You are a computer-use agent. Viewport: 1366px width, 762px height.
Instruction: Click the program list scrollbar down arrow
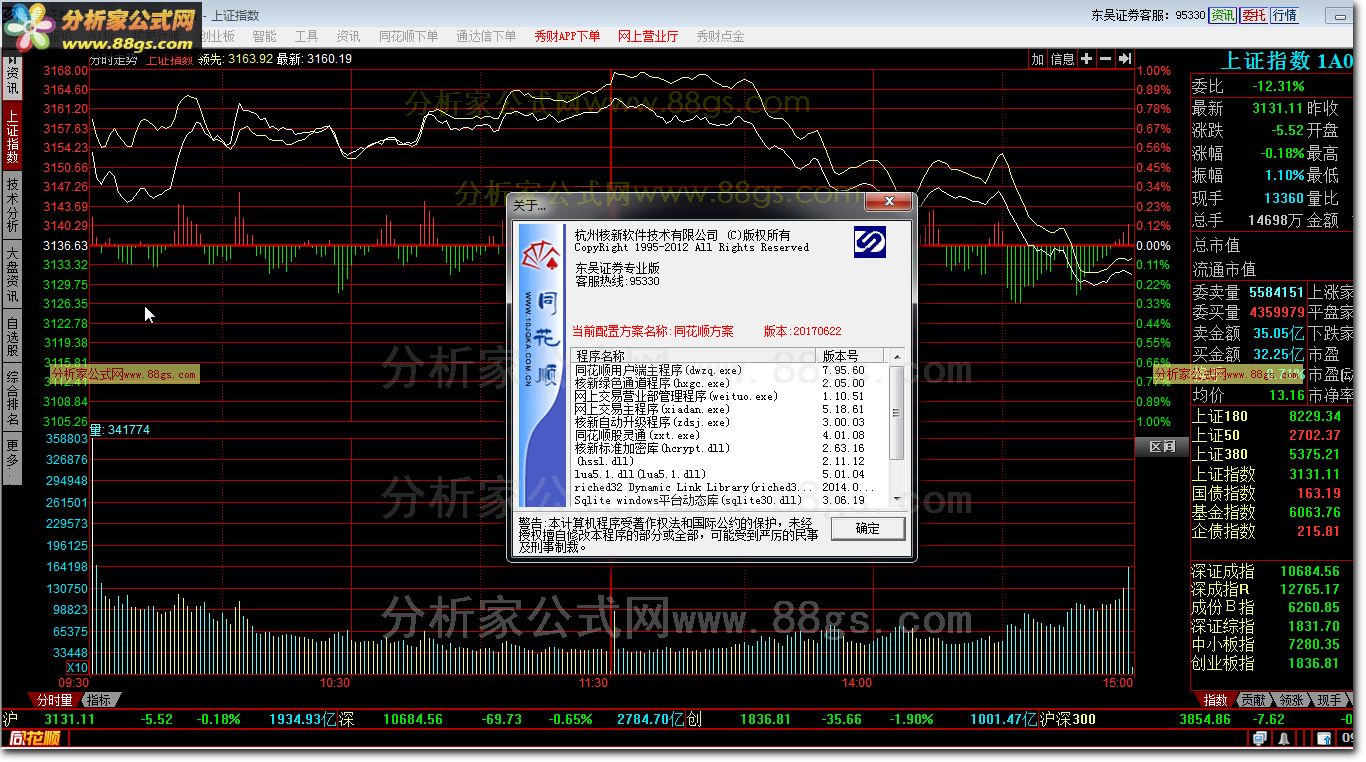896,499
